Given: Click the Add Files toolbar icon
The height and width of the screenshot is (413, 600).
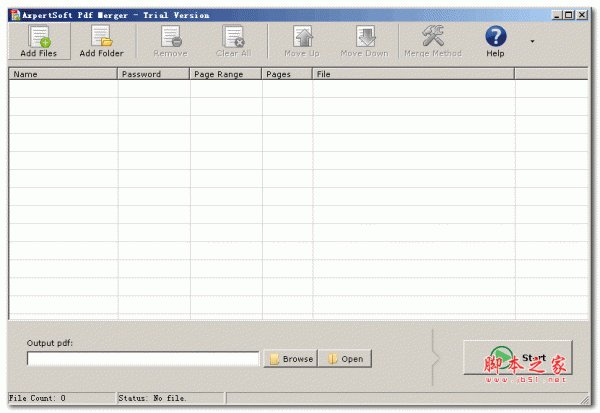Looking at the screenshot, I should (x=39, y=41).
